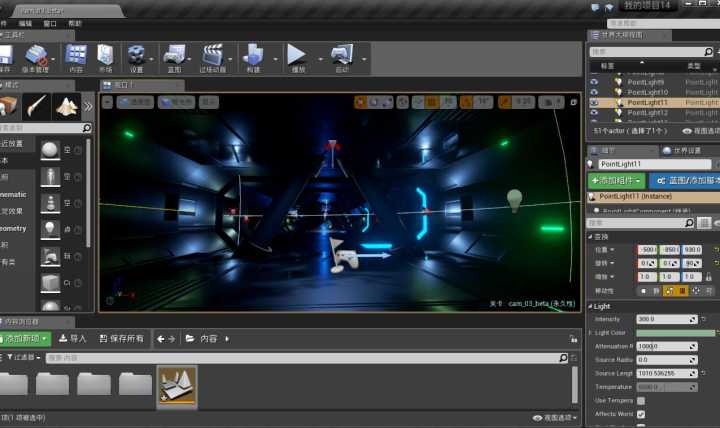Click the Save (保存) floppy disk icon
The image size is (720, 428).
click(x=6, y=55)
